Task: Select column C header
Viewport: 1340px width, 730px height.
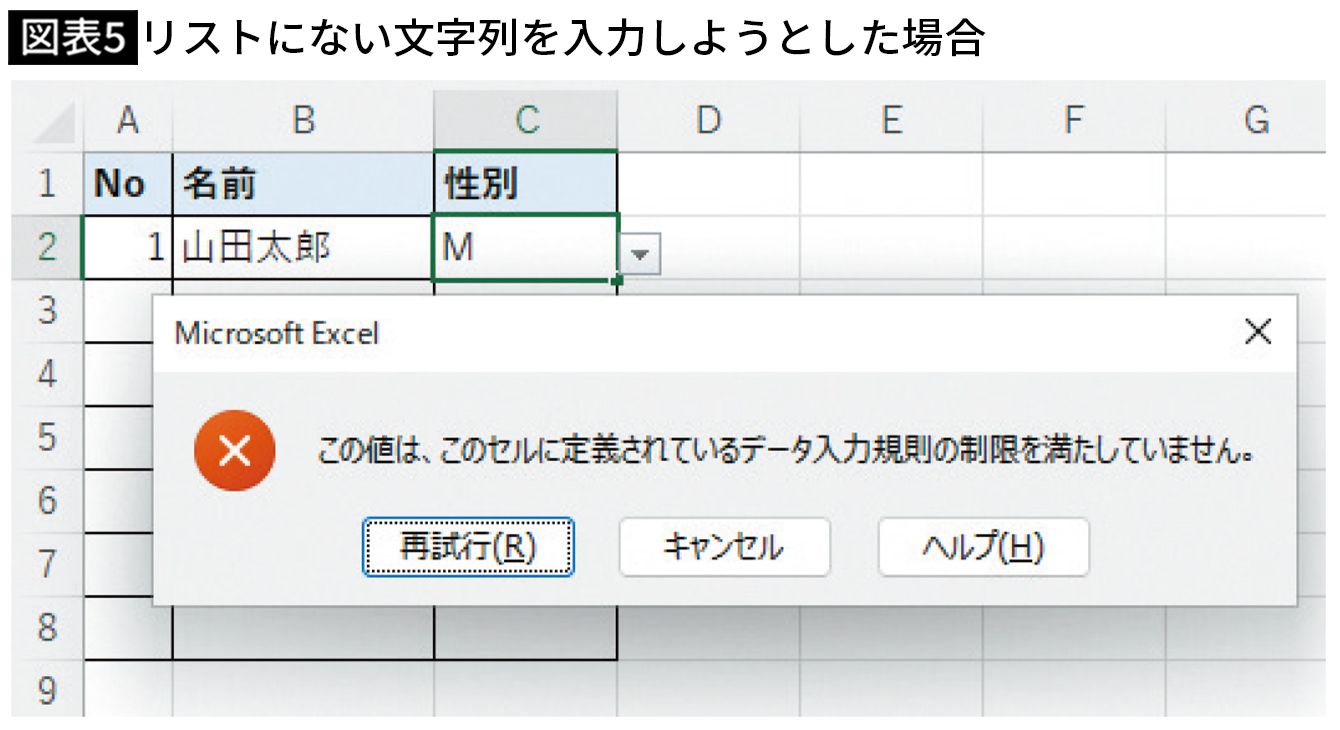Action: click(x=526, y=121)
